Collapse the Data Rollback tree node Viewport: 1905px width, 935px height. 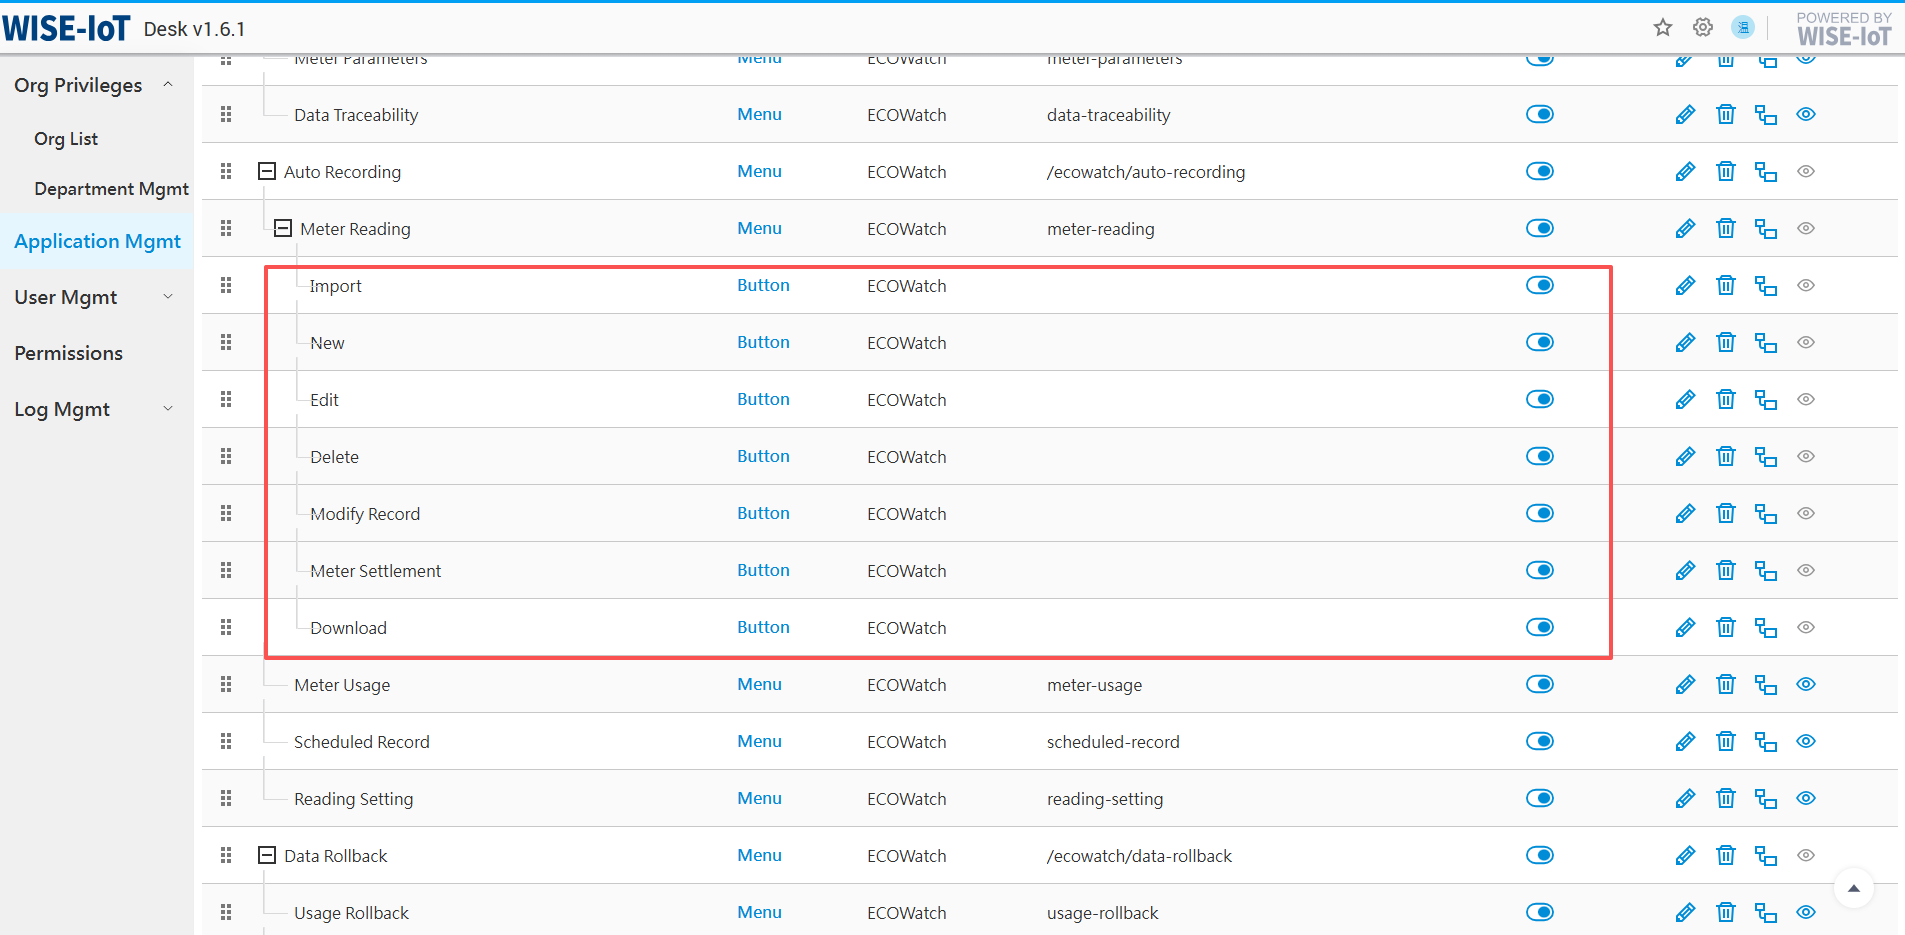[x=267, y=856]
